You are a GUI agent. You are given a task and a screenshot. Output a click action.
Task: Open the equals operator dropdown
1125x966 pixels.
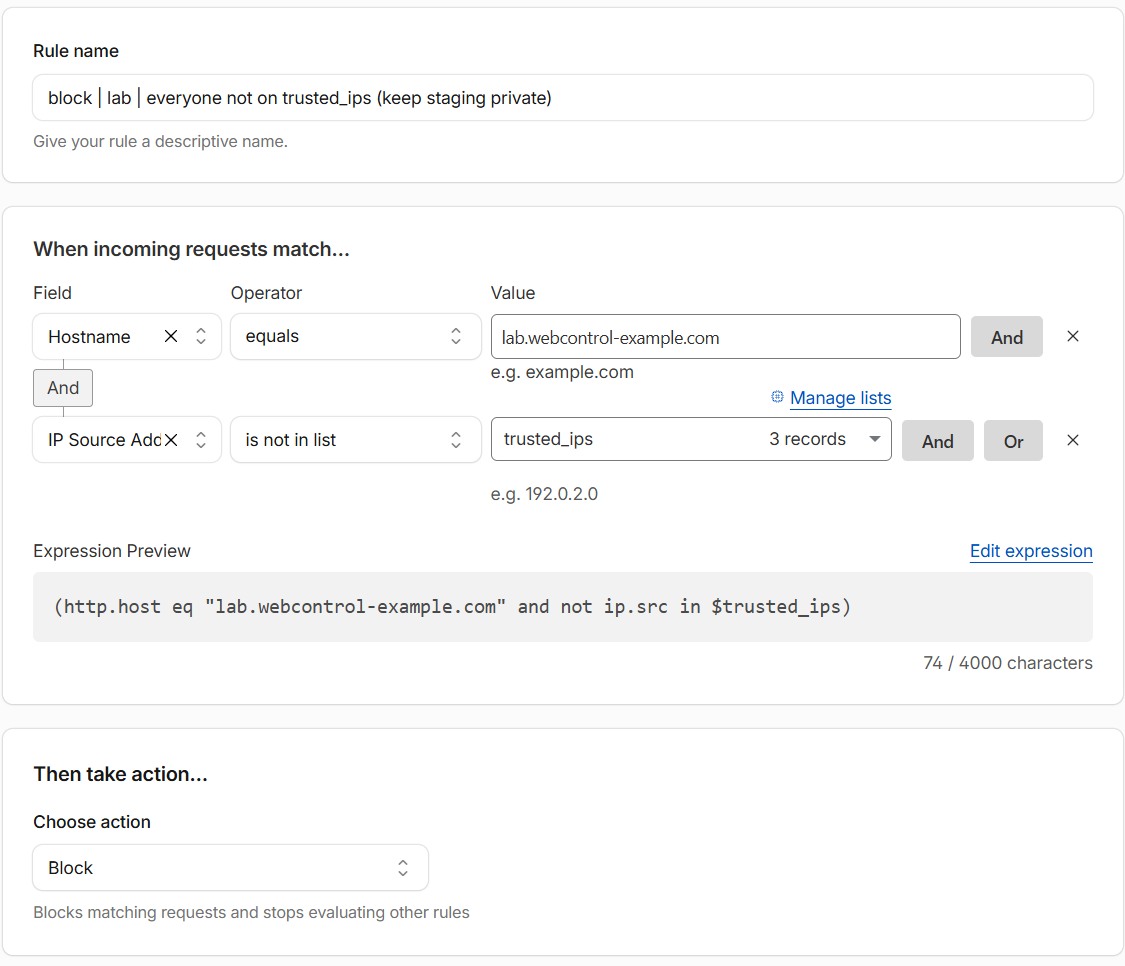tap(355, 337)
